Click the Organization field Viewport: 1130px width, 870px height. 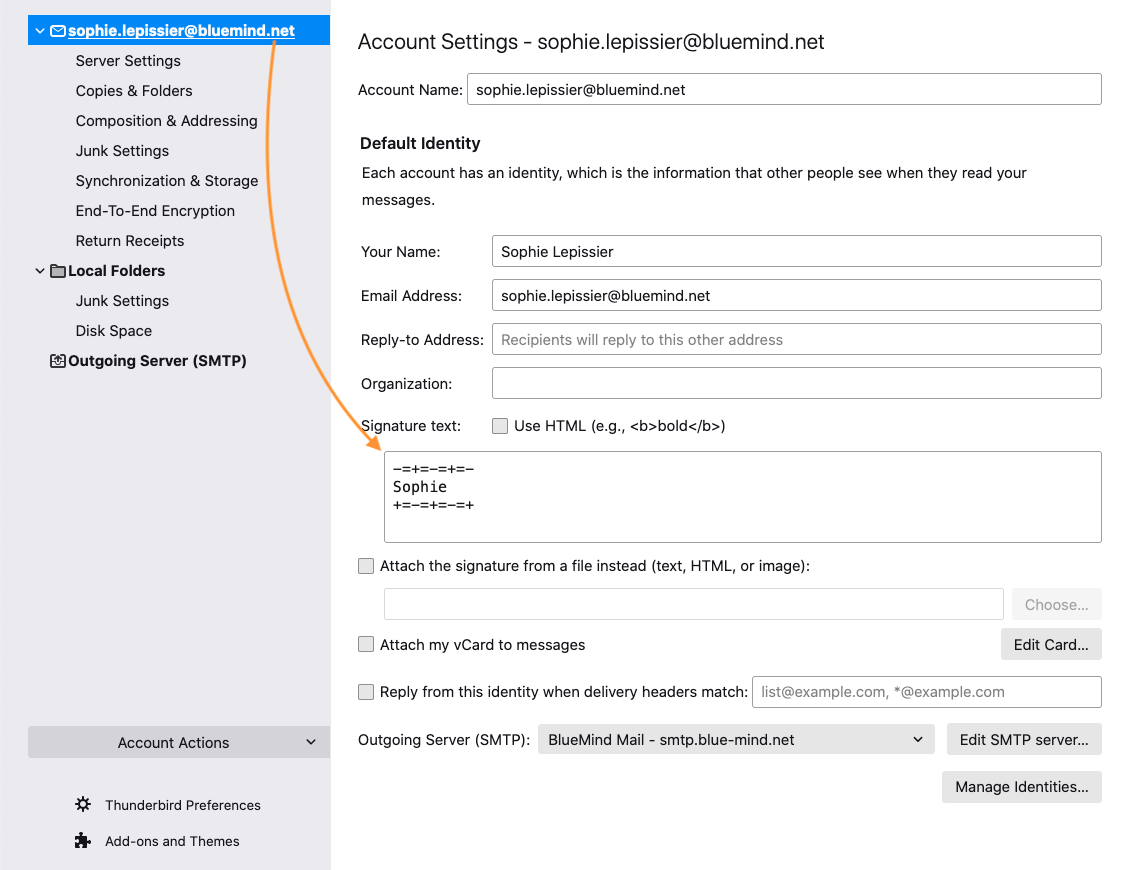pos(796,383)
